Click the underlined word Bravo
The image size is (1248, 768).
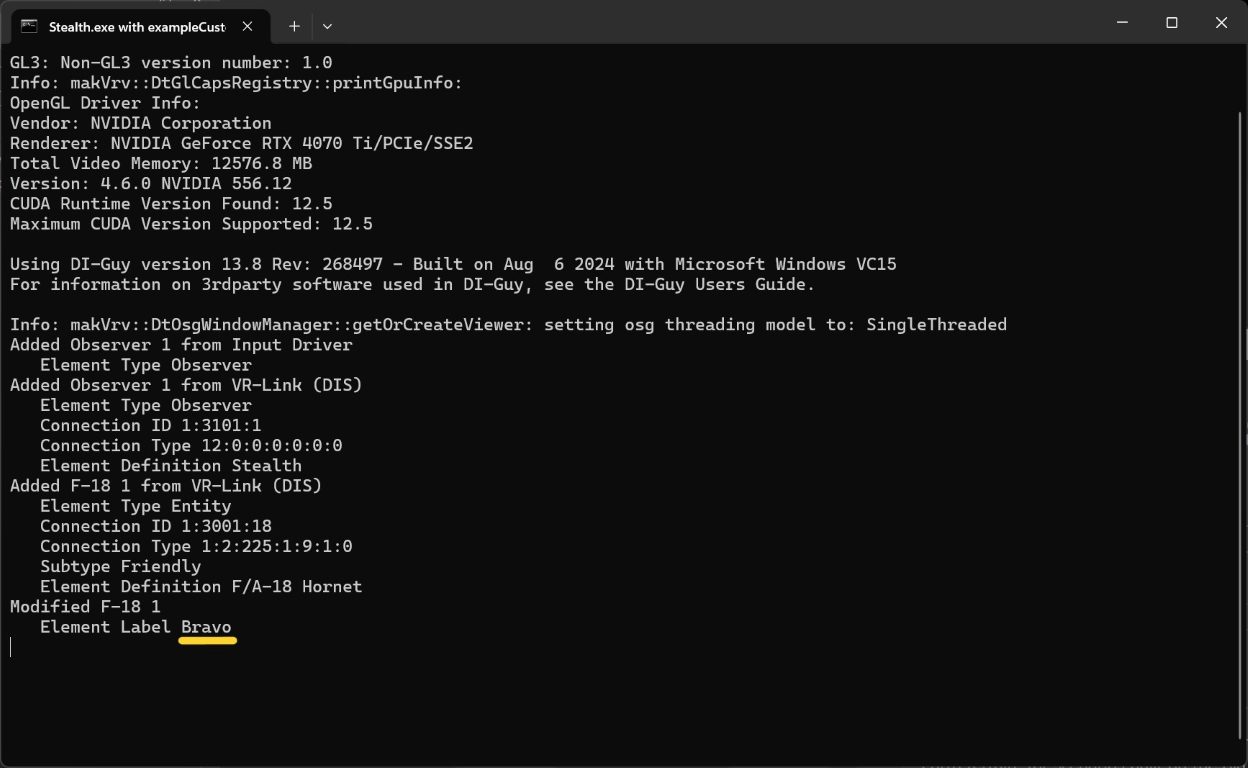206,627
